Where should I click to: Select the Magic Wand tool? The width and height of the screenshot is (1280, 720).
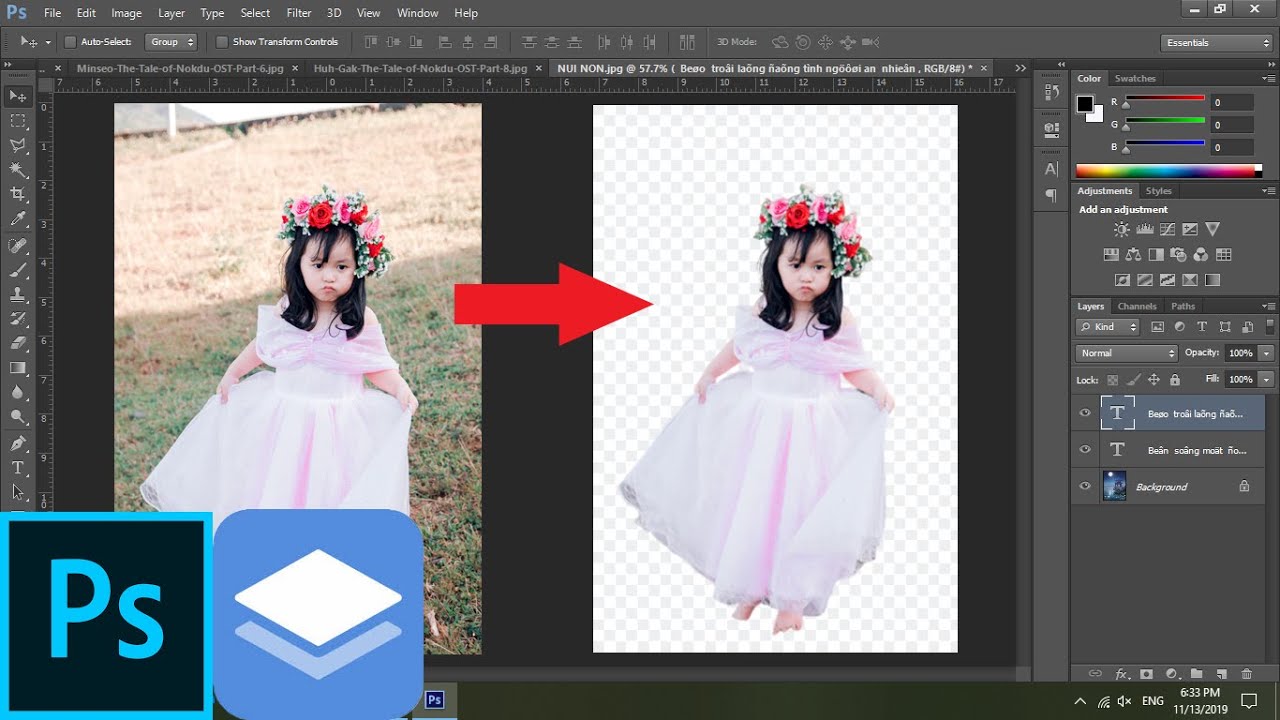[x=18, y=170]
